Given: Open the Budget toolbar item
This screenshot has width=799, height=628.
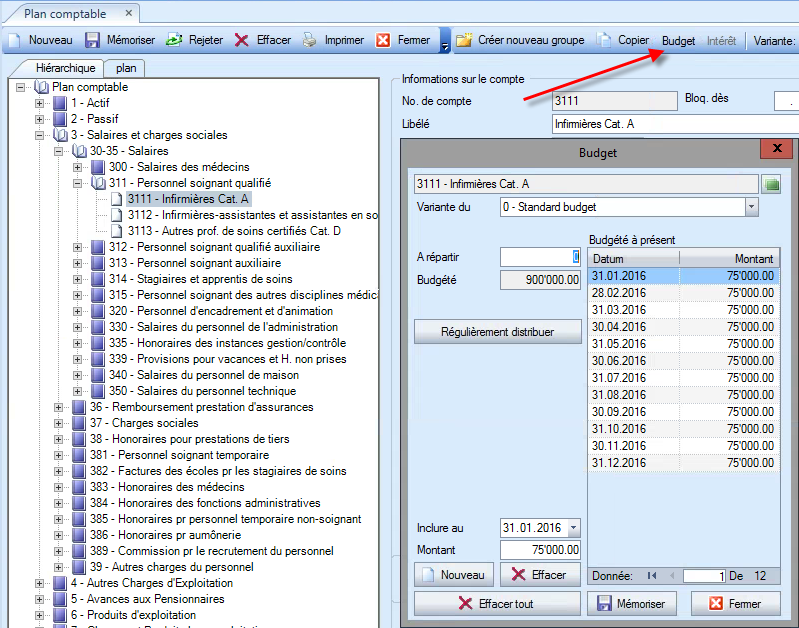Looking at the screenshot, I should coord(678,41).
